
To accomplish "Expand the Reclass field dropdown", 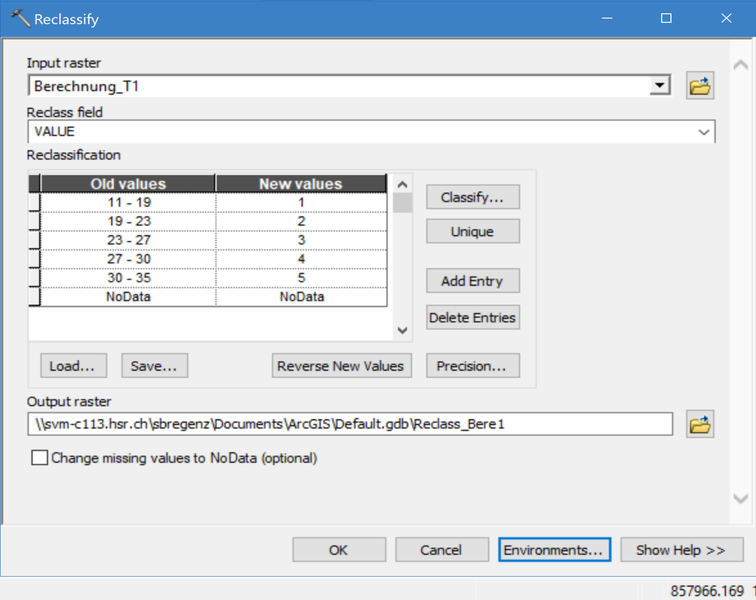I will (x=704, y=132).
